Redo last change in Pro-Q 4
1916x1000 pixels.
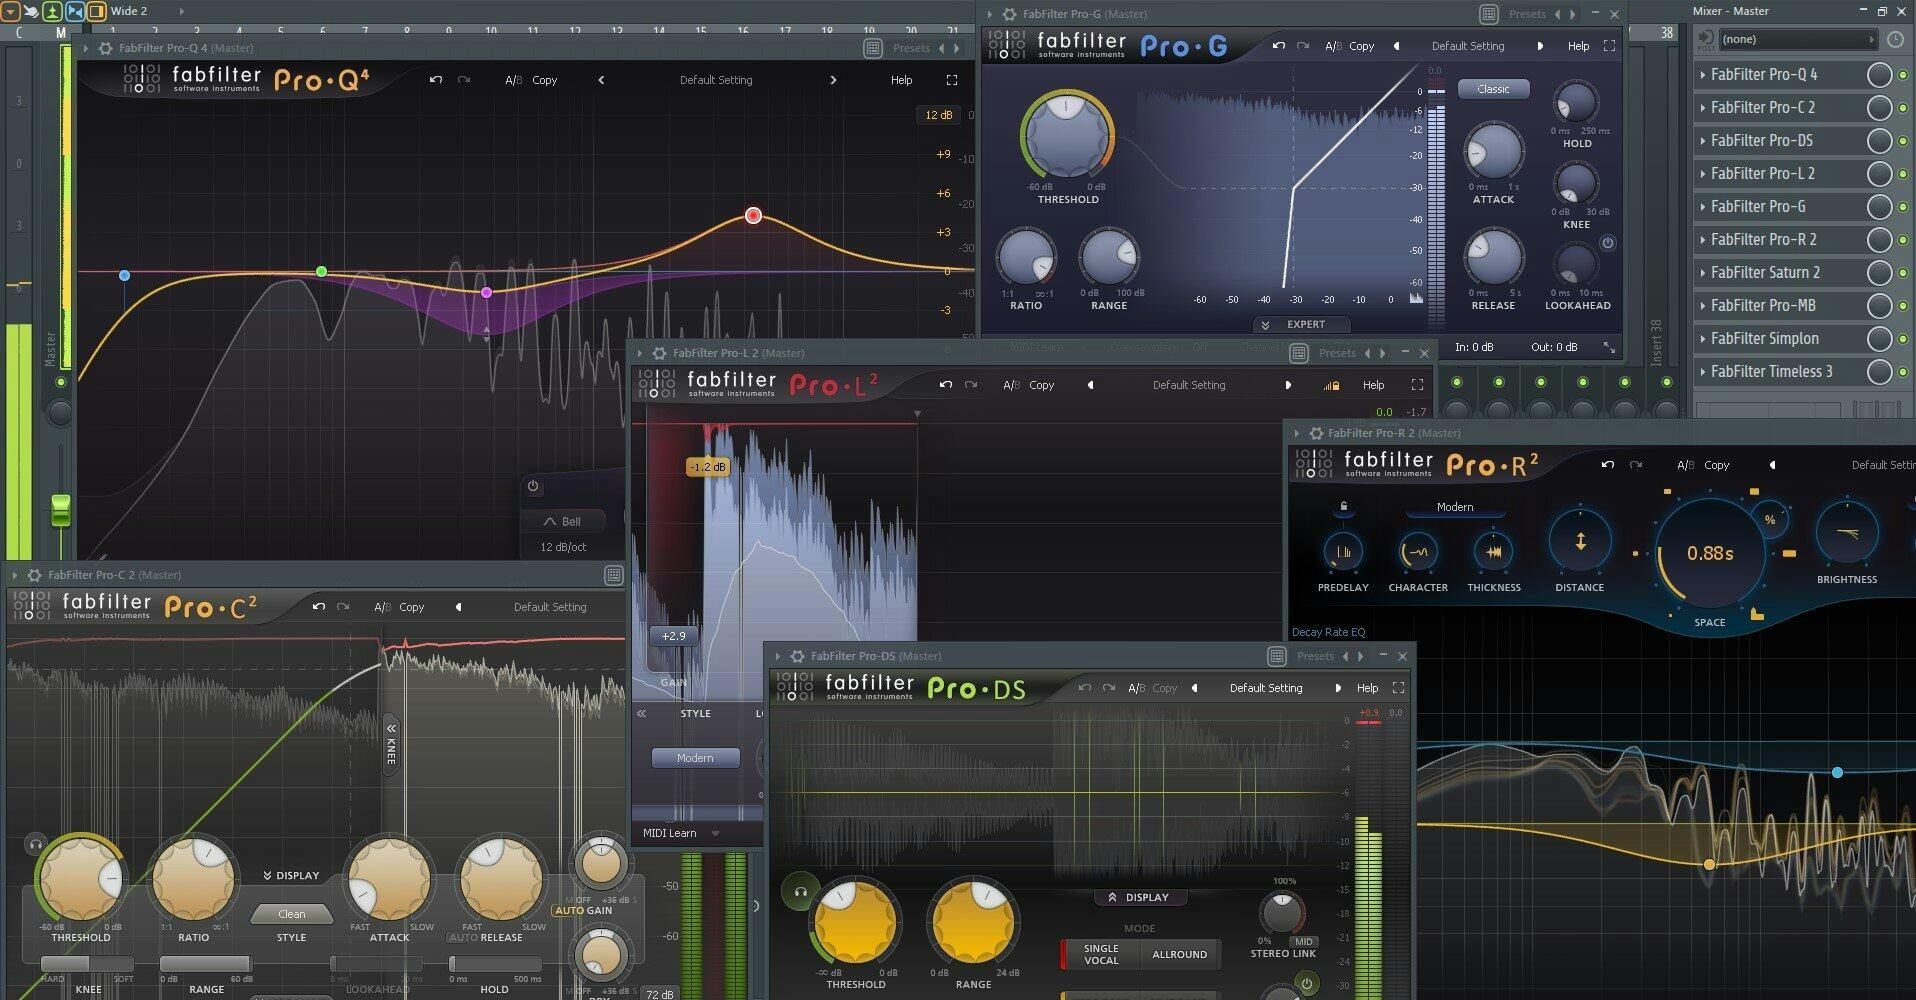click(464, 80)
